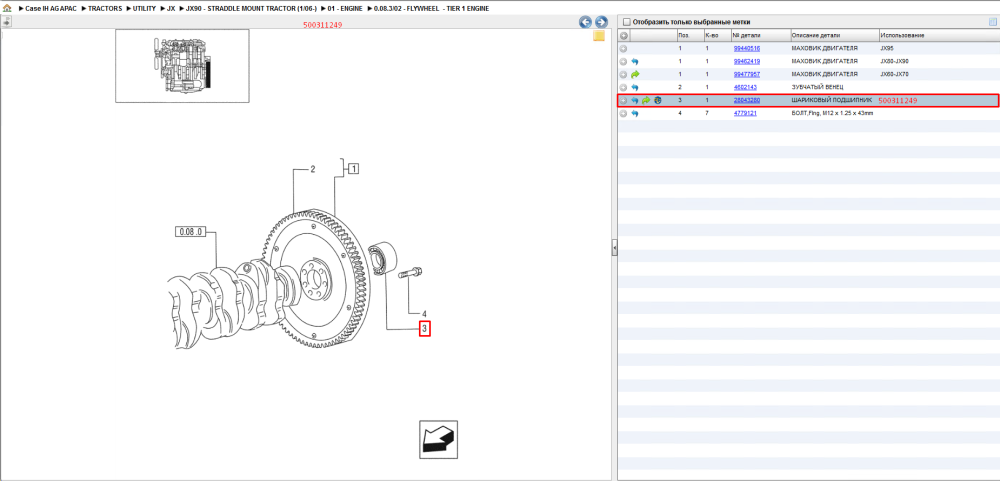Select 'БОЛТ,Flng, M12 x 1.25 x 43mm' cell
This screenshot has height=481, width=1000.
coord(832,114)
